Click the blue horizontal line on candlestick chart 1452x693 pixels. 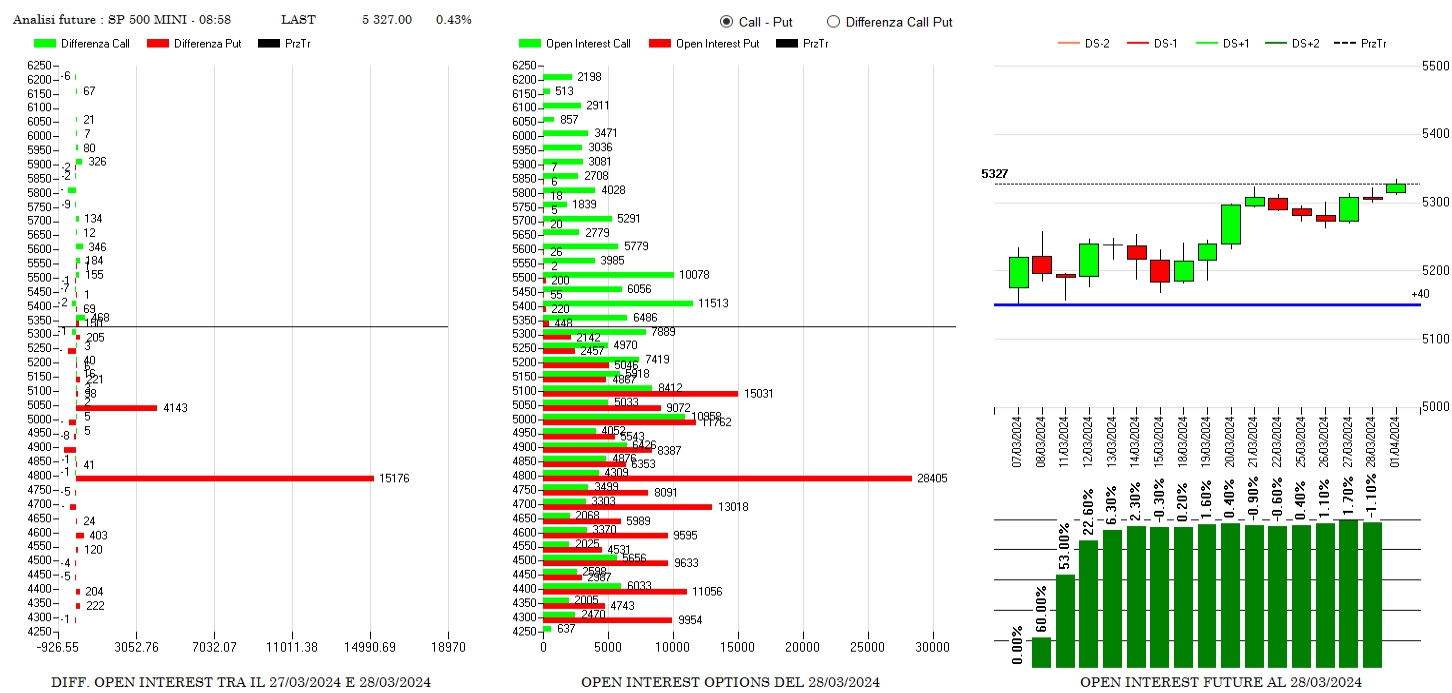click(1207, 304)
